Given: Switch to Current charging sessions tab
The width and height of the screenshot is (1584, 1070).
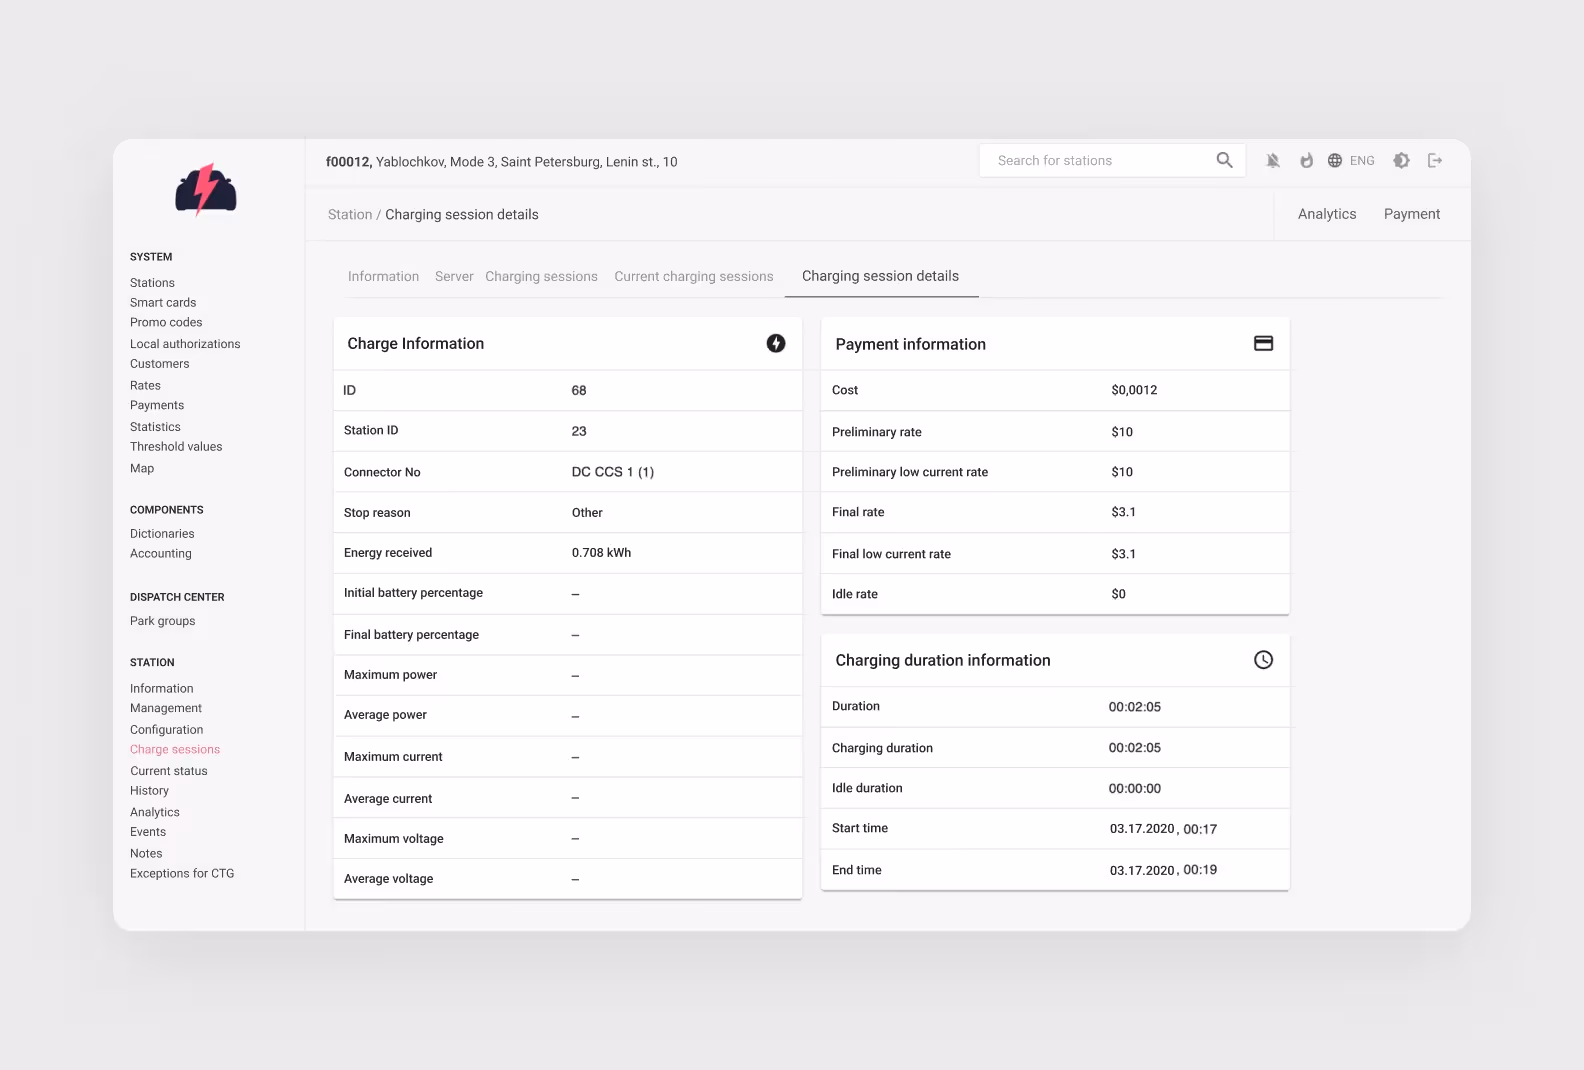Looking at the screenshot, I should (694, 276).
